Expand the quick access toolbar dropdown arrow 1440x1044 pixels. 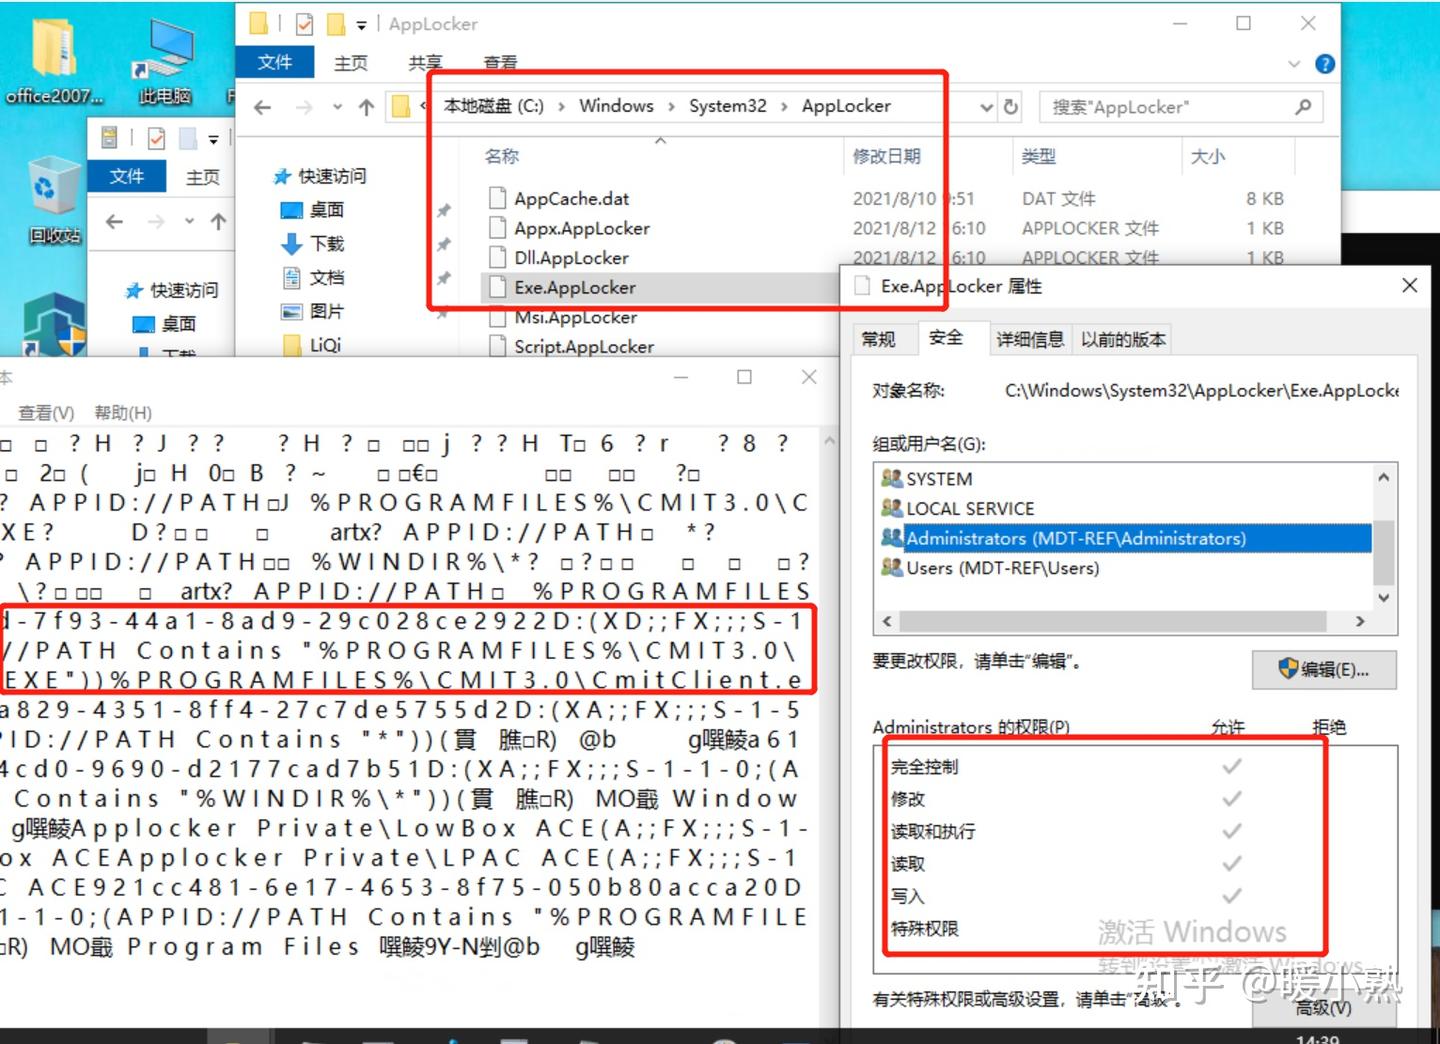pos(362,23)
